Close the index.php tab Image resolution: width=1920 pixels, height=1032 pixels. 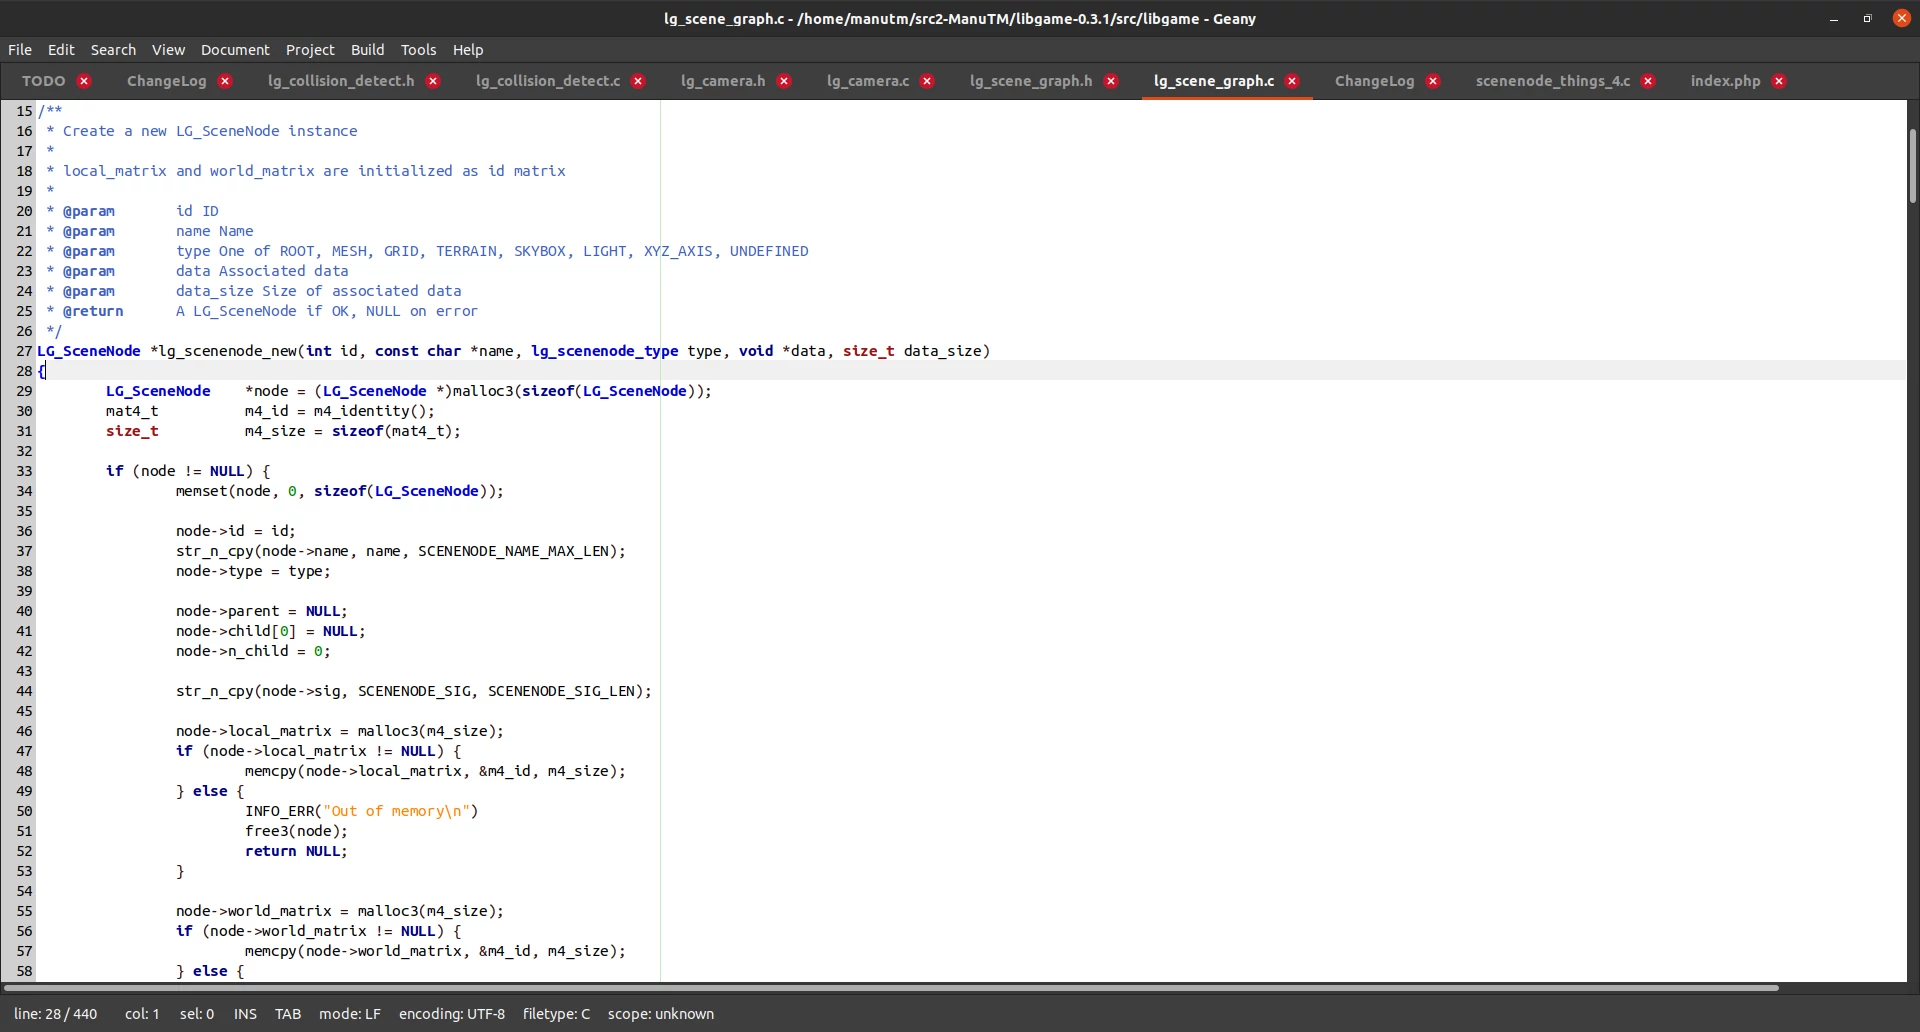tap(1780, 81)
